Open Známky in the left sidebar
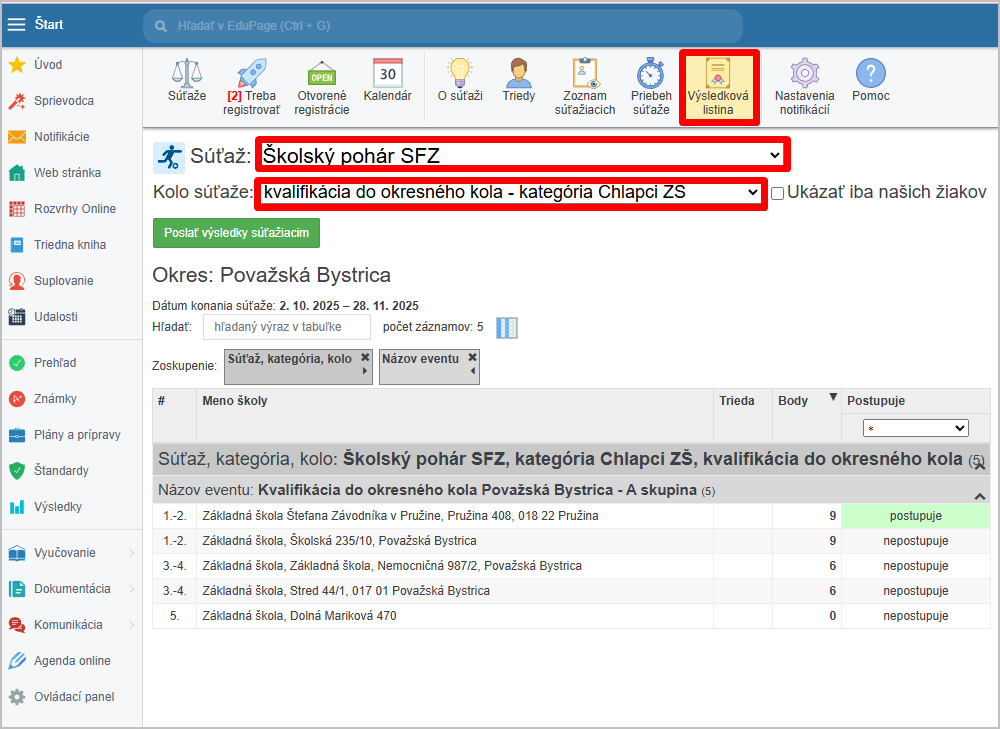This screenshot has height=729, width=1000. pyautogui.click(x=55, y=399)
